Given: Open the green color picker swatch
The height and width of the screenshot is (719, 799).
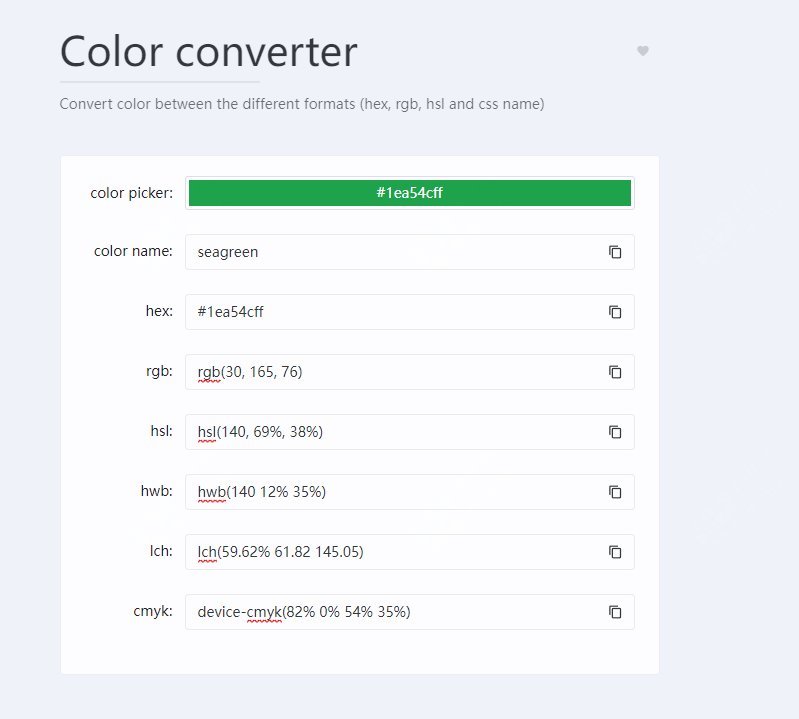Looking at the screenshot, I should click(409, 193).
